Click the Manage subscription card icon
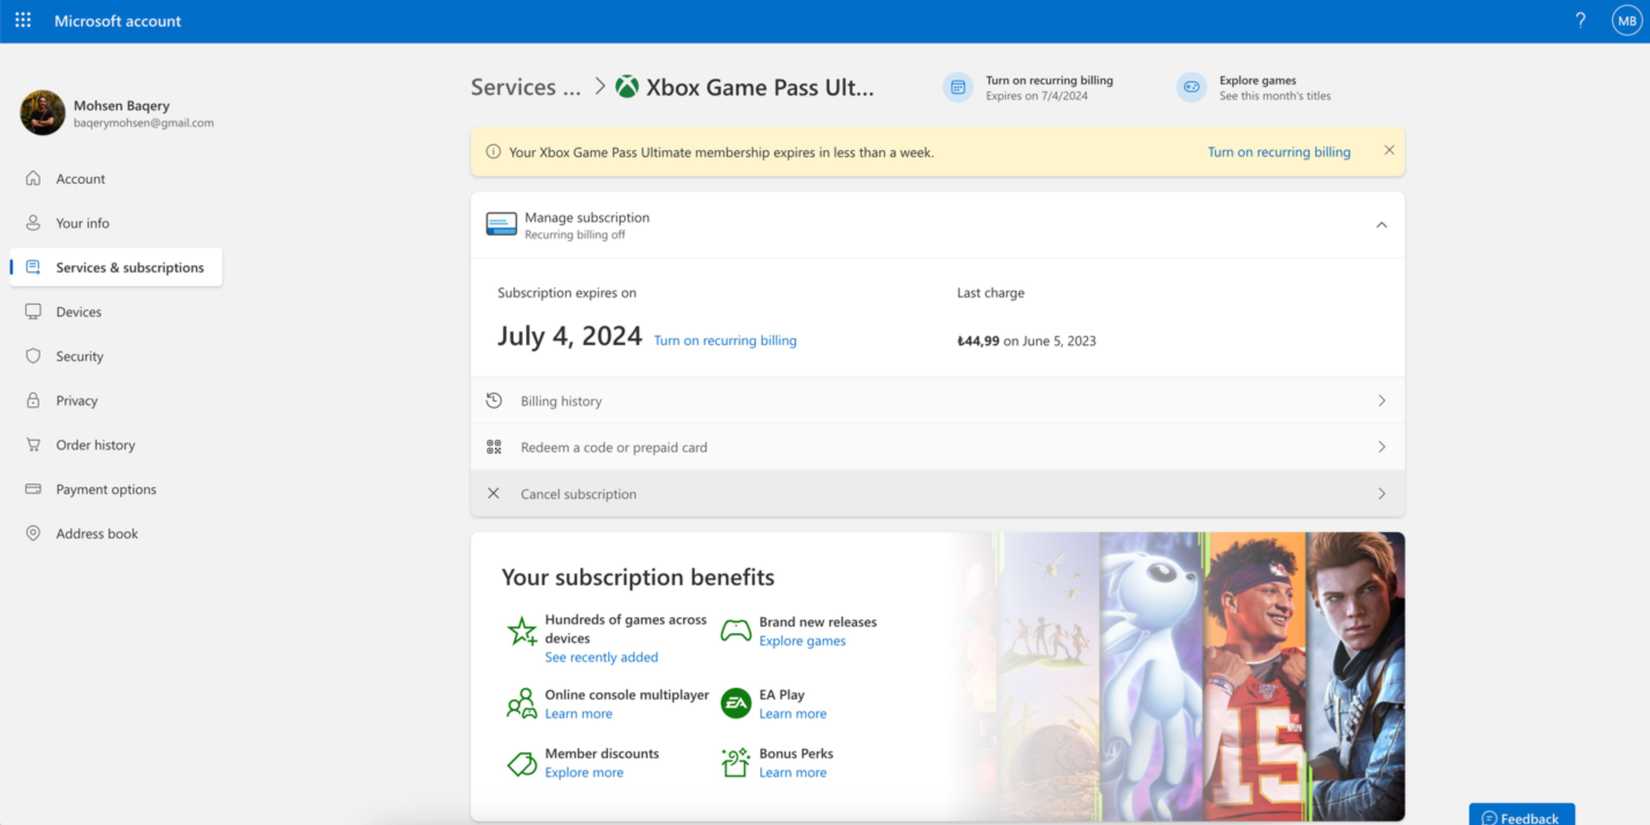1650x825 pixels. pyautogui.click(x=501, y=224)
